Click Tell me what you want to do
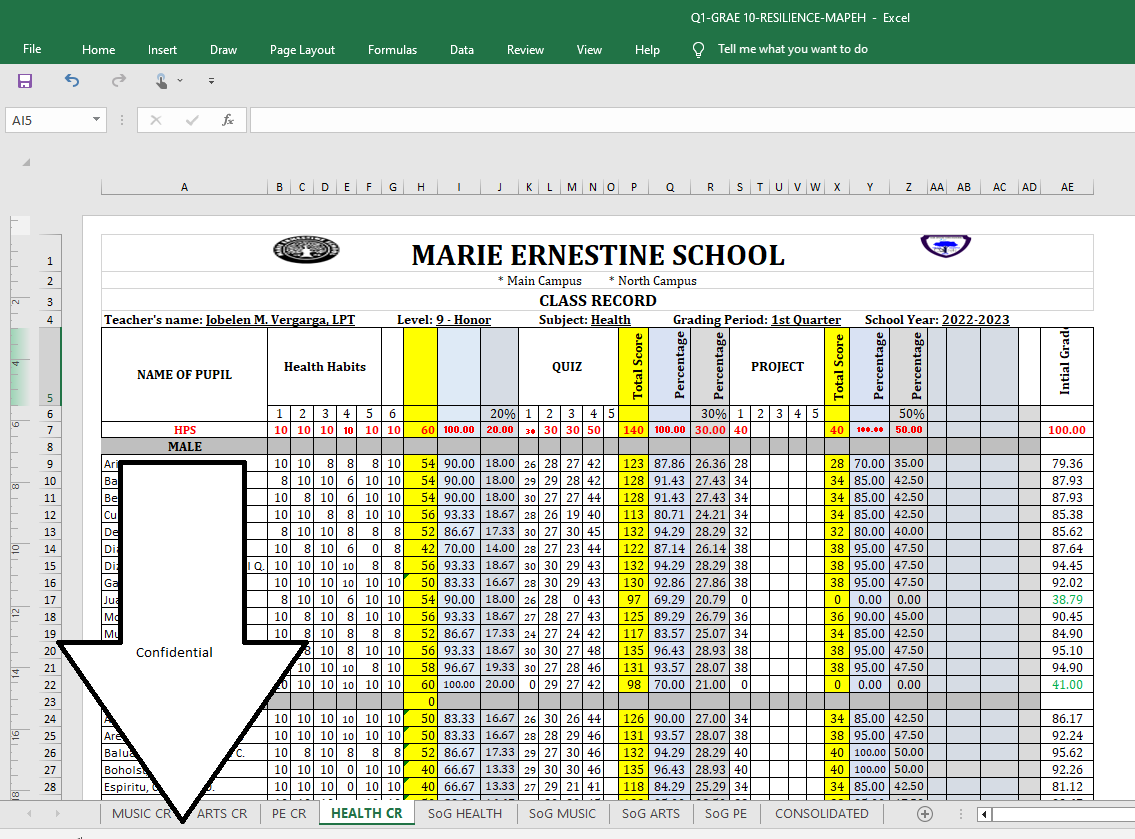Viewport: 1135px width, 839px height. pyautogui.click(x=793, y=49)
